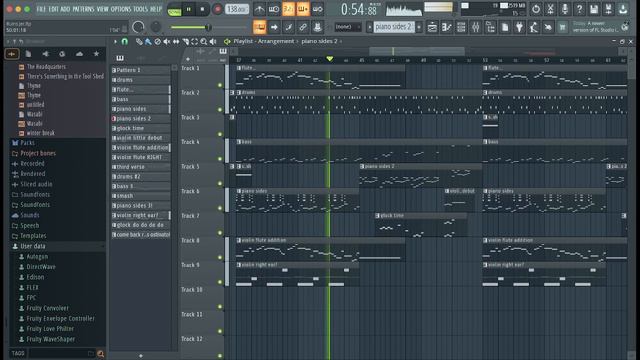The image size is (640, 360).
Task: Select the 'drums #2' pattern in the picker
Action: [x=141, y=177]
